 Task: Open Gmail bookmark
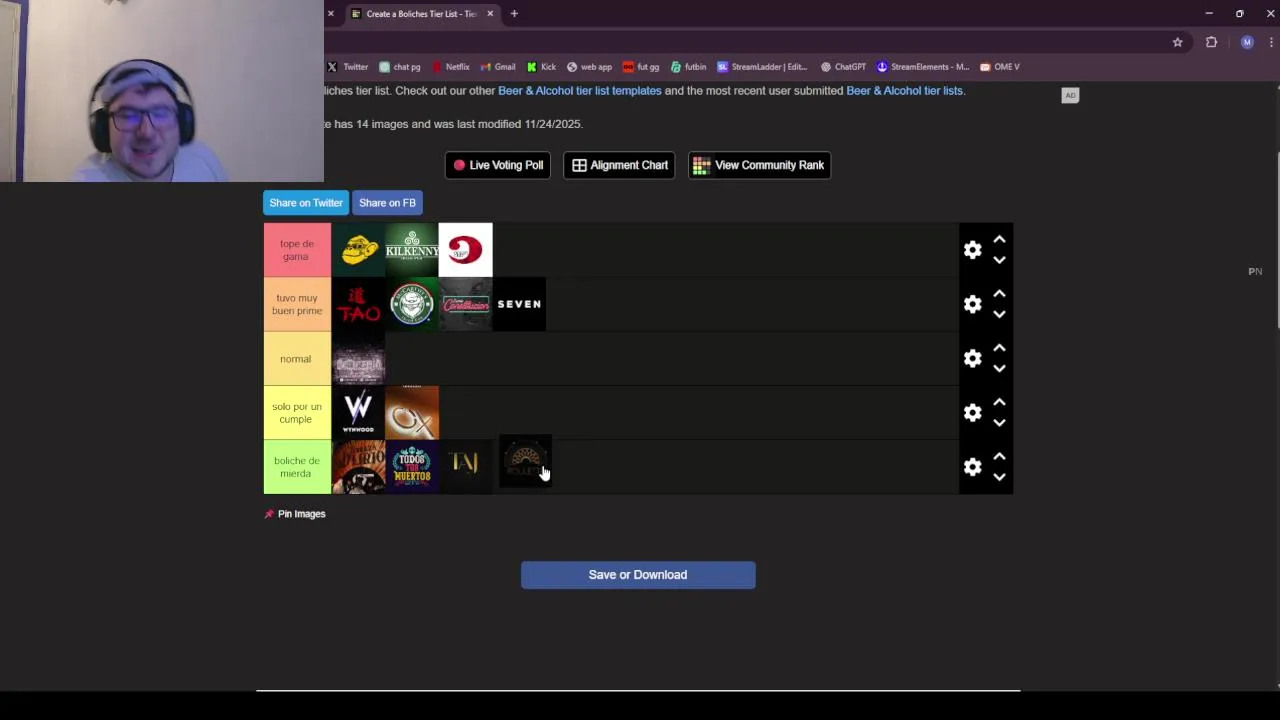(x=498, y=67)
